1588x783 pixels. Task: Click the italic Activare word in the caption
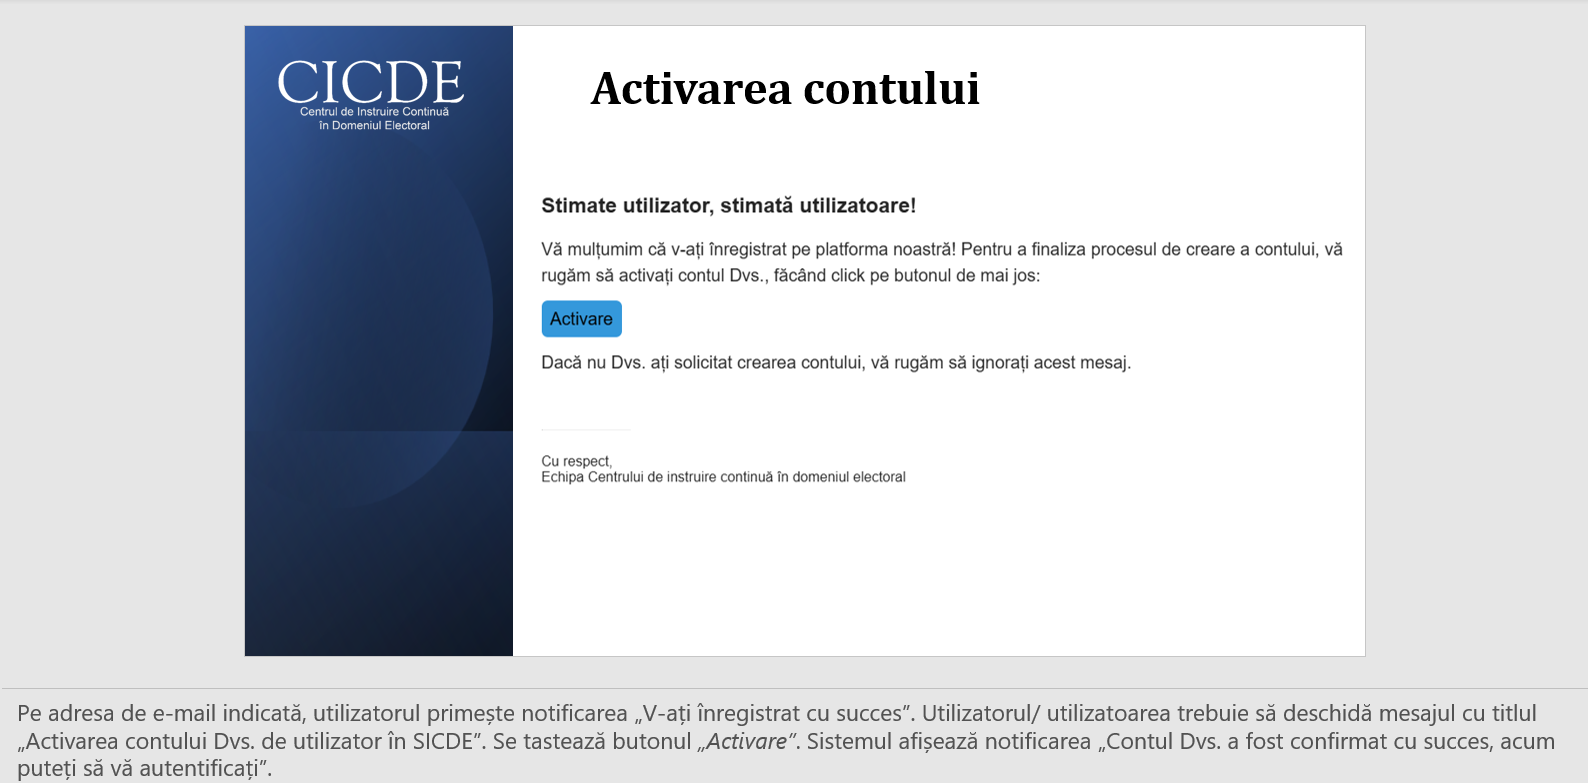pyautogui.click(x=747, y=742)
